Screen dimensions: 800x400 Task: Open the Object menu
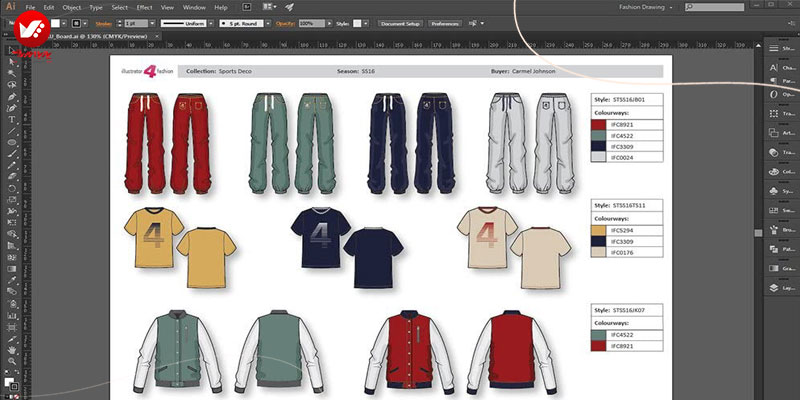(x=72, y=8)
